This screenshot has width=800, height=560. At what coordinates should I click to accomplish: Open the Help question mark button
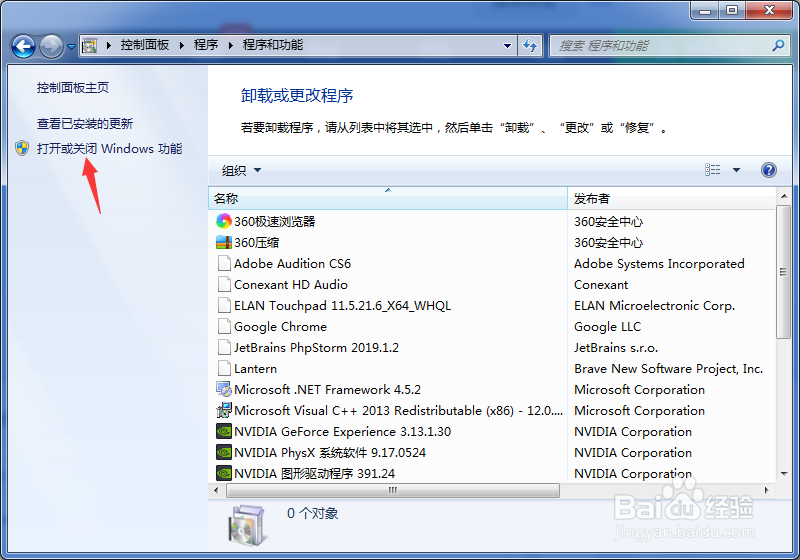click(769, 170)
